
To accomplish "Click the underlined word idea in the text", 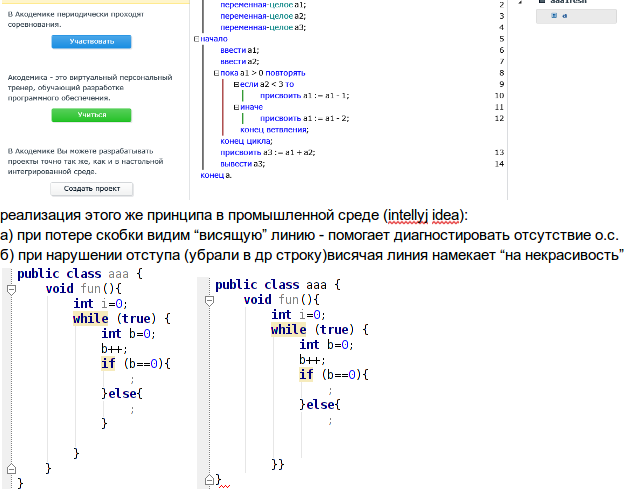I will click(450, 215).
